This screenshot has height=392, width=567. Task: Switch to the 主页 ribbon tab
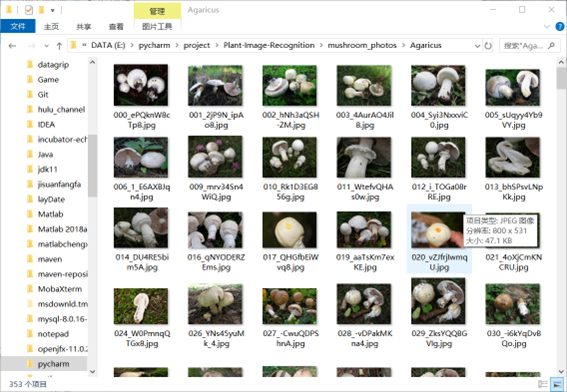[51, 26]
